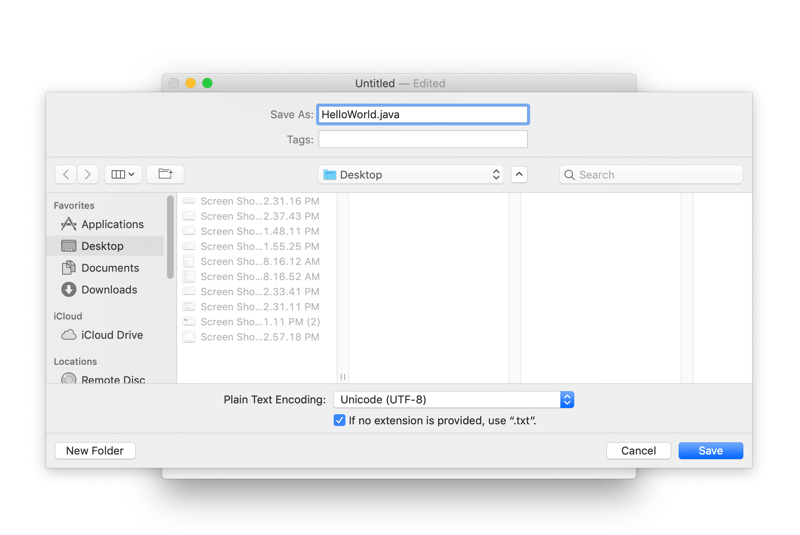Go back with the left arrow button
Viewport: 800px width, 535px height.
click(66, 174)
